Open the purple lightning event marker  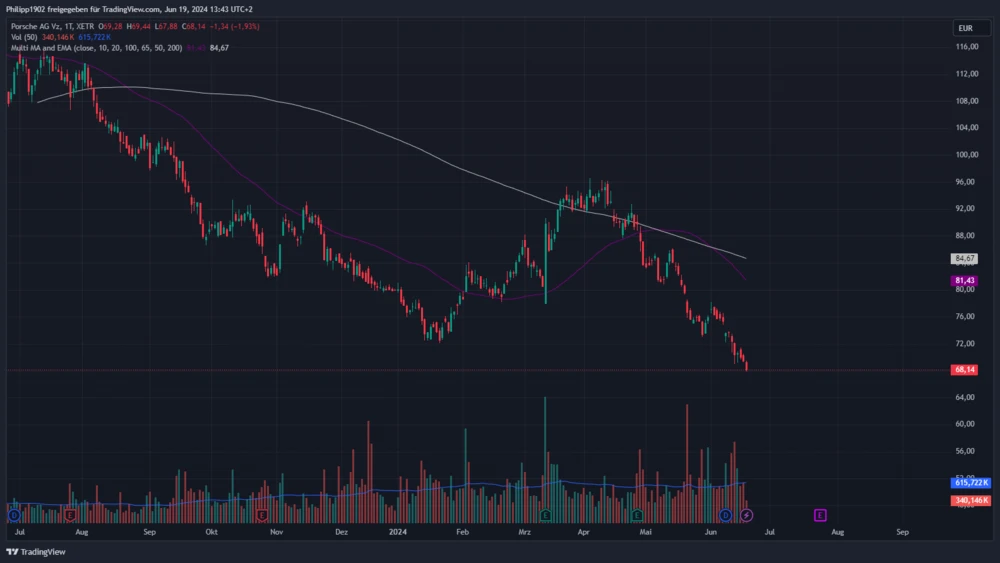coord(746,515)
